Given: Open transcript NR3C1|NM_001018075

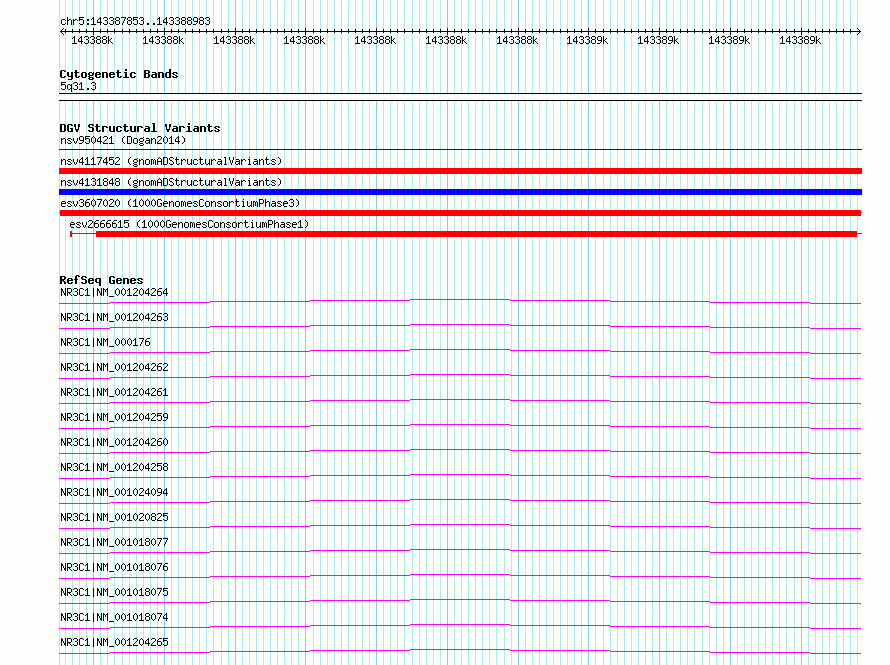Looking at the screenshot, I should pos(114,592).
